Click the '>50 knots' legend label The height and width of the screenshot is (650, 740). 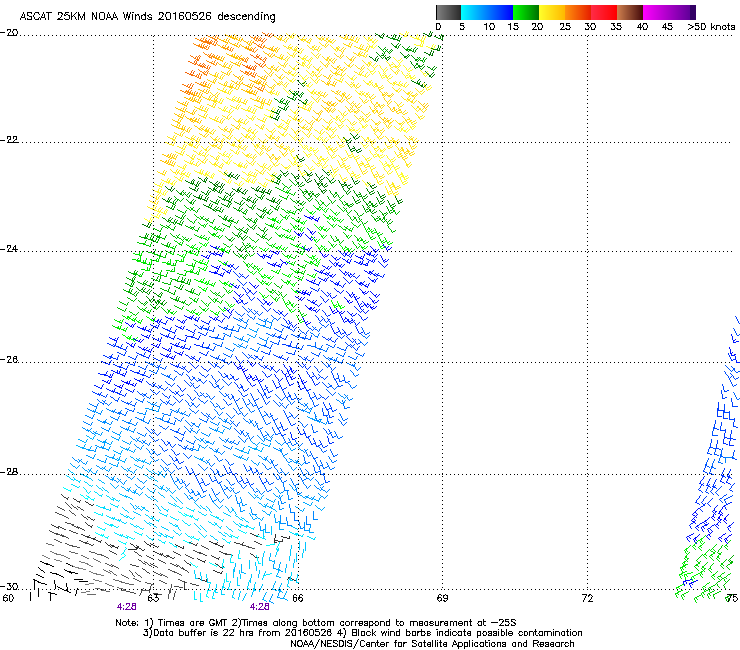[x=711, y=27]
